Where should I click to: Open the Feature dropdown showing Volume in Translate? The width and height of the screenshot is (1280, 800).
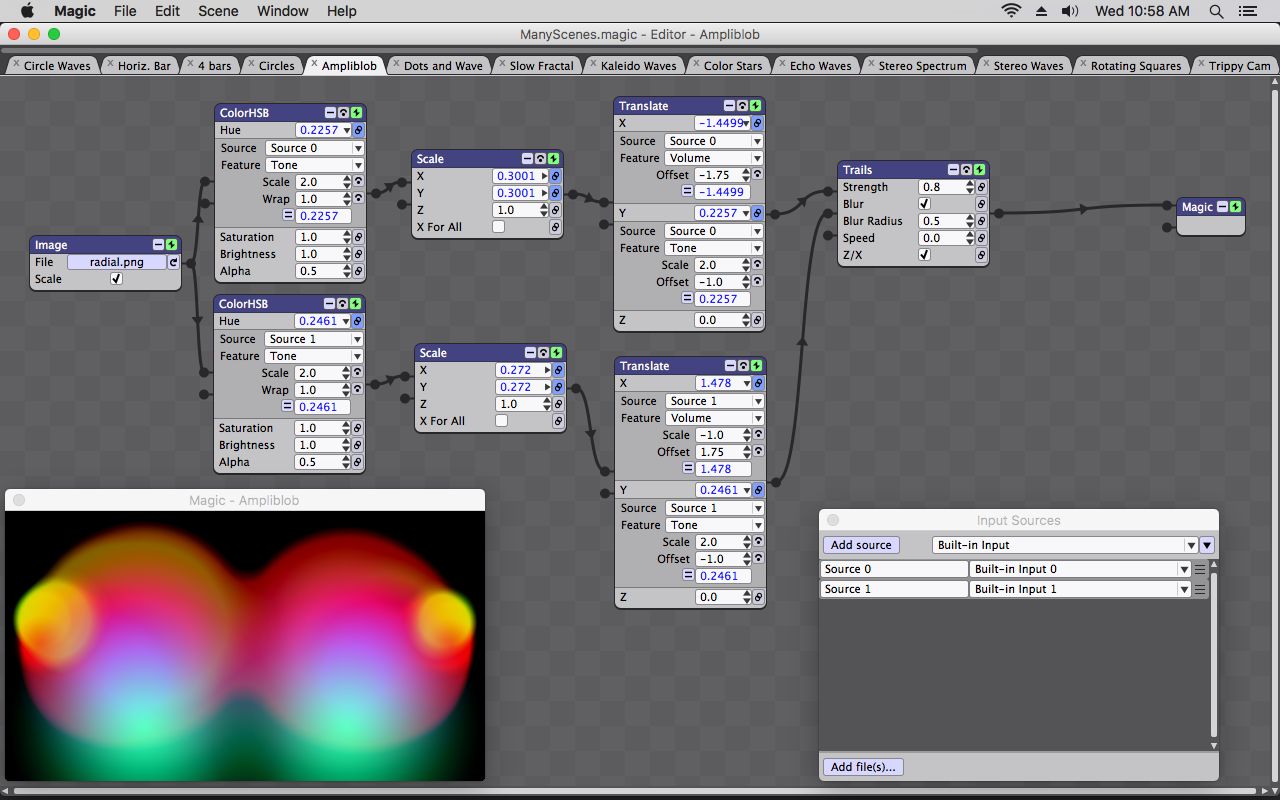pos(714,157)
